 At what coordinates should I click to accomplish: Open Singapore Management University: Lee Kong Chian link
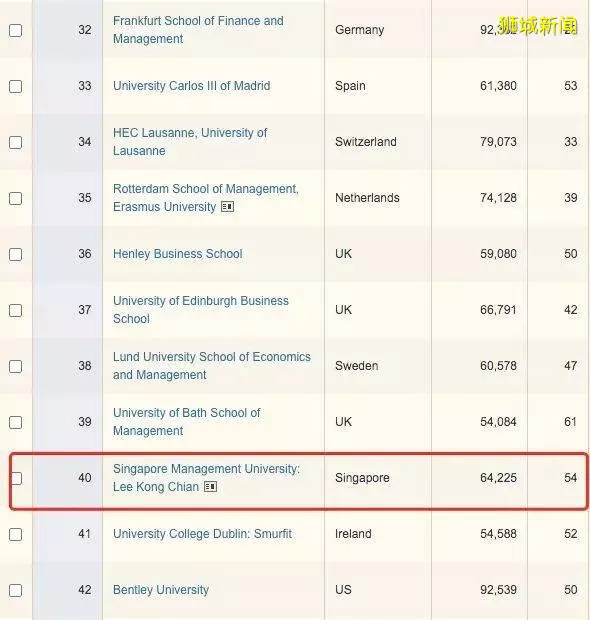[206, 478]
